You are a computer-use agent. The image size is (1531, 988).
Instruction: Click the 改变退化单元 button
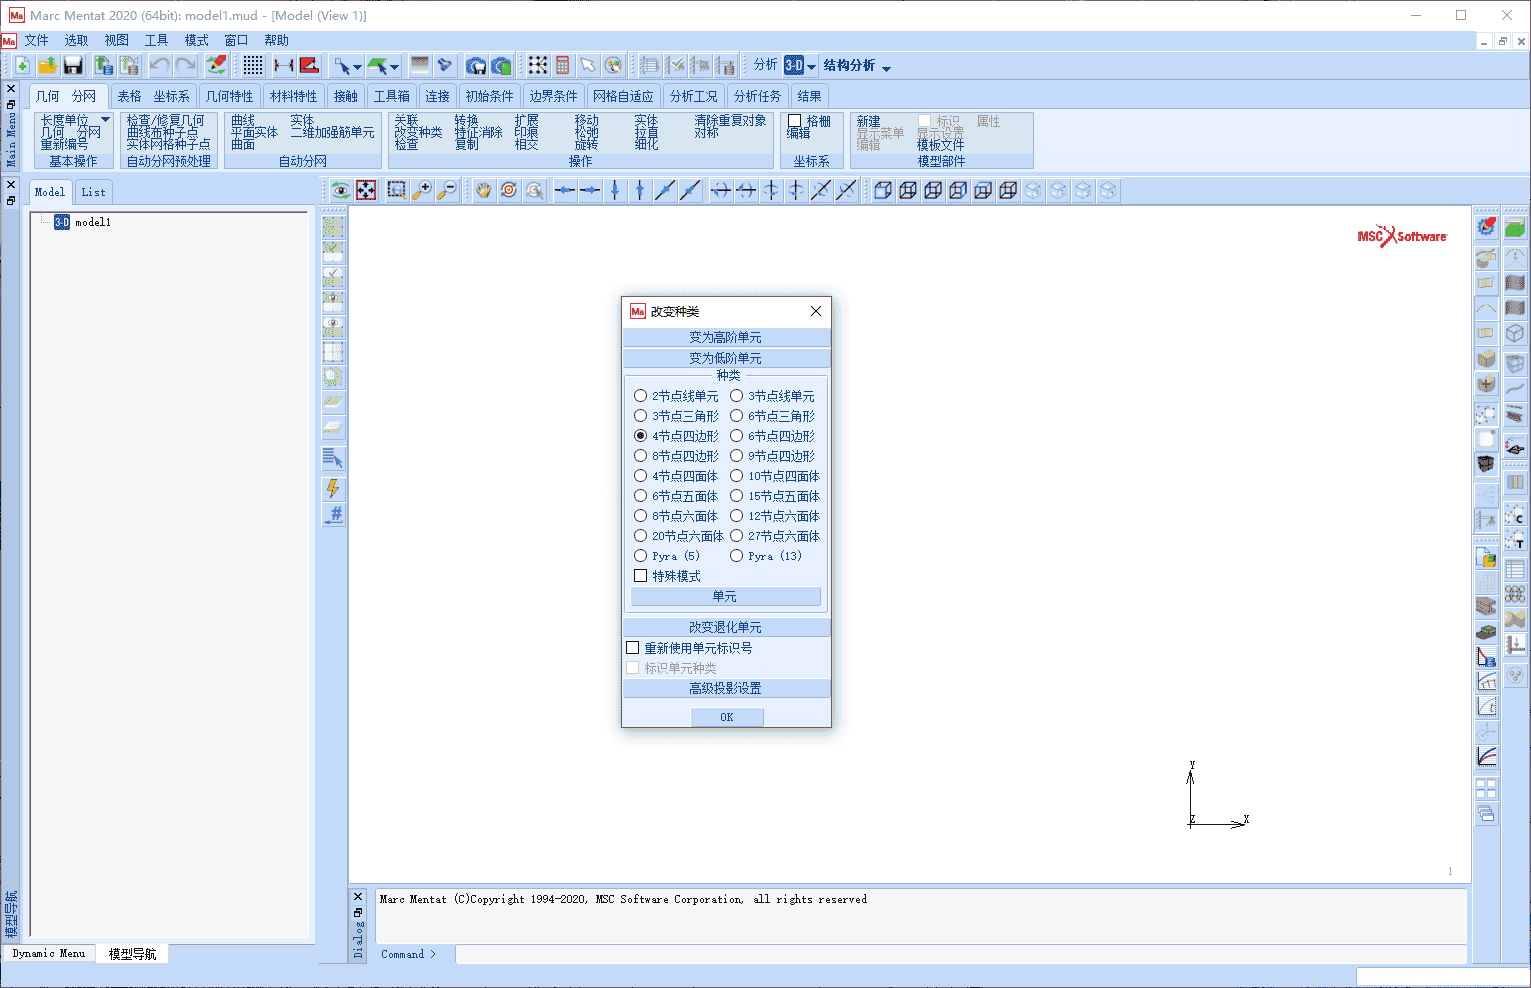coord(726,627)
